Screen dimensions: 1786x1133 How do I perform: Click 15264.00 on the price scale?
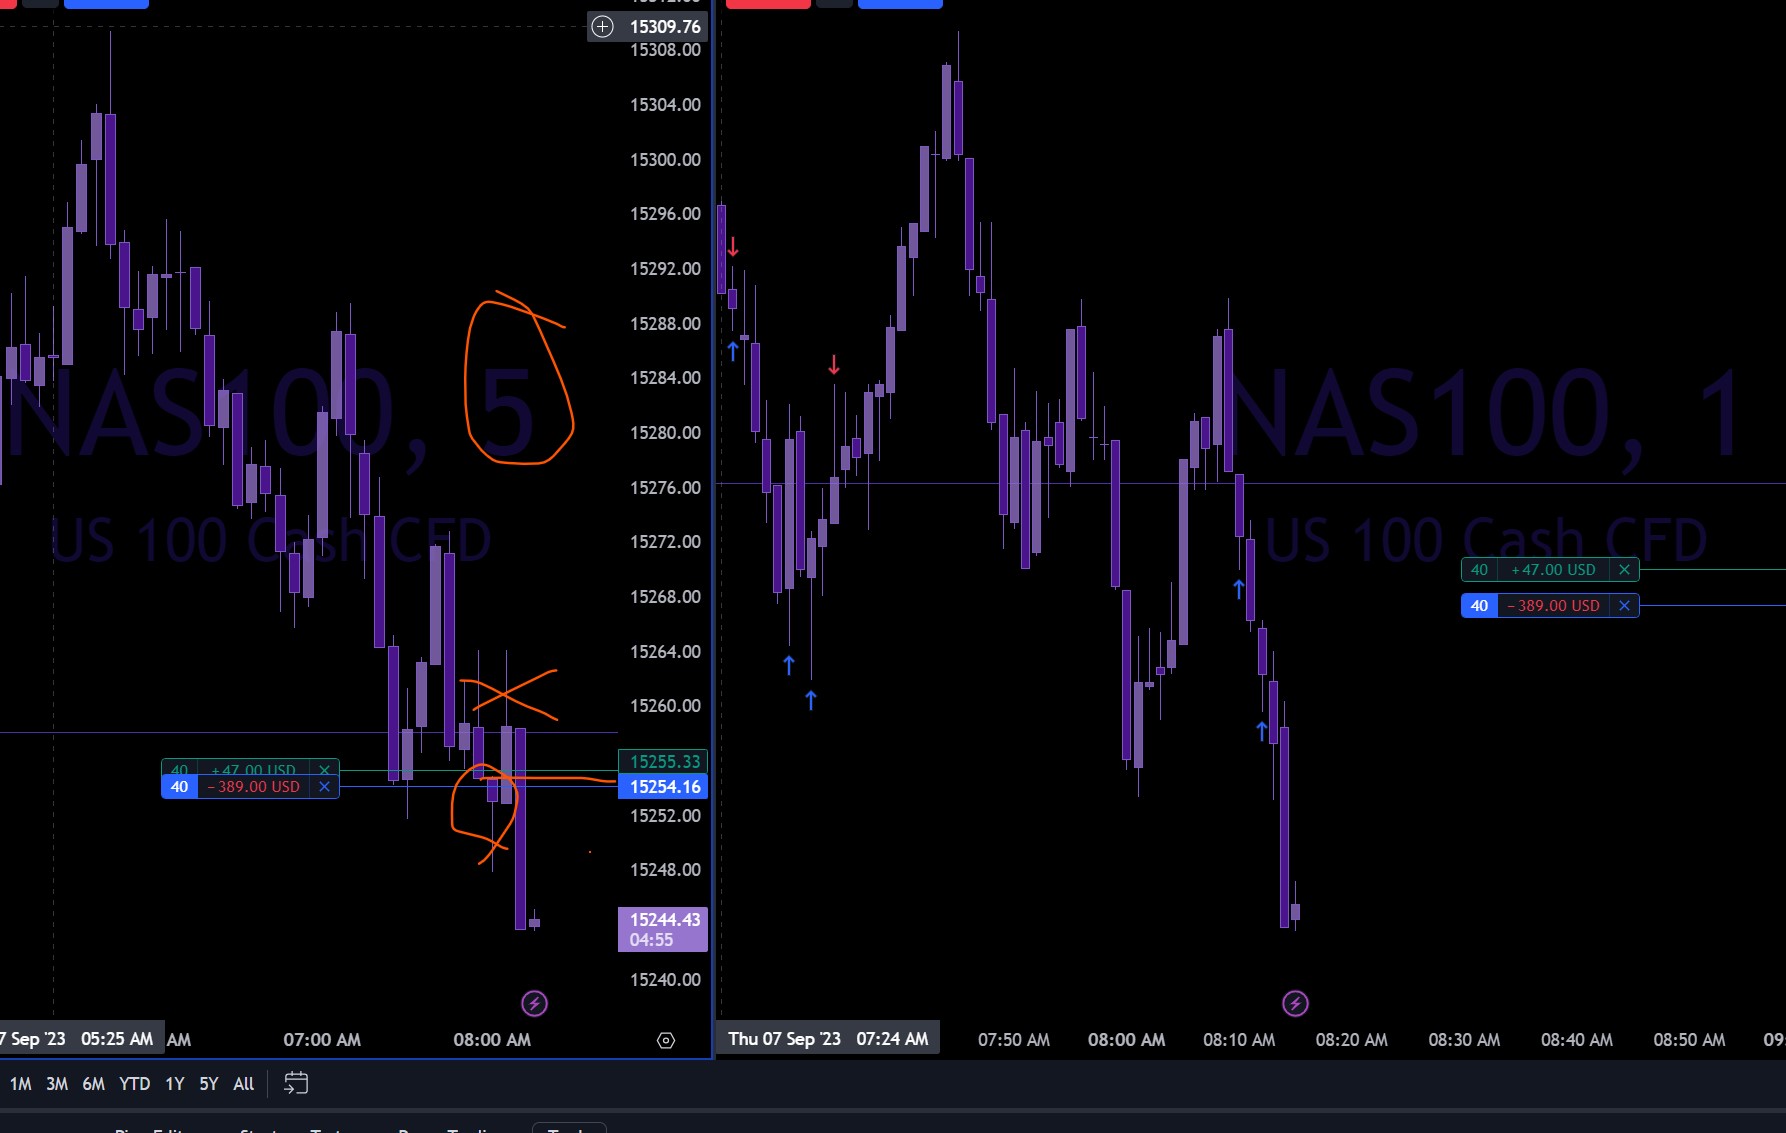coord(665,652)
